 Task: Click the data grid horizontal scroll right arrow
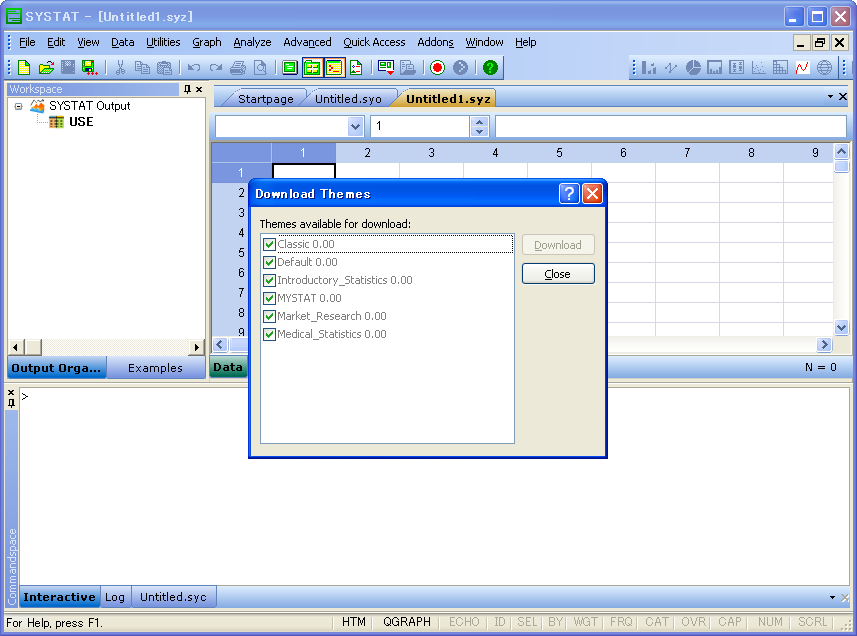pyautogui.click(x=824, y=344)
